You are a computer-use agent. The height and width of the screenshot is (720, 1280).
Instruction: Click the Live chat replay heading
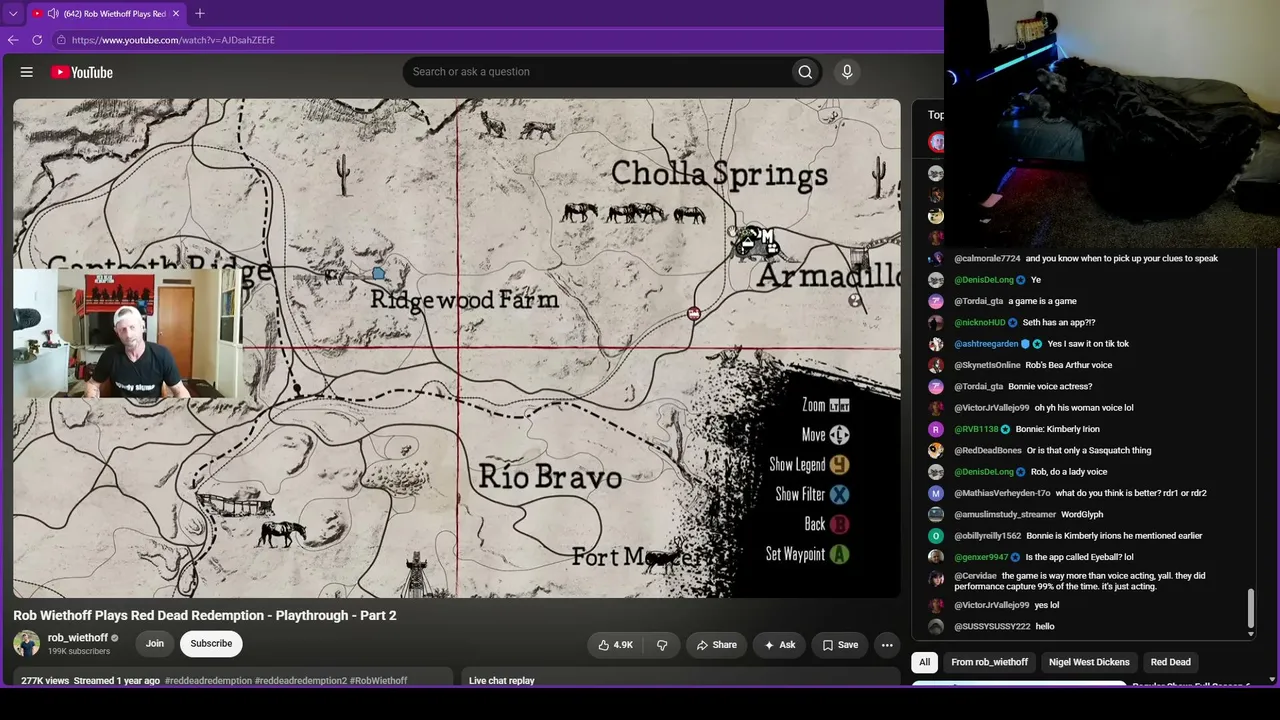(x=502, y=681)
